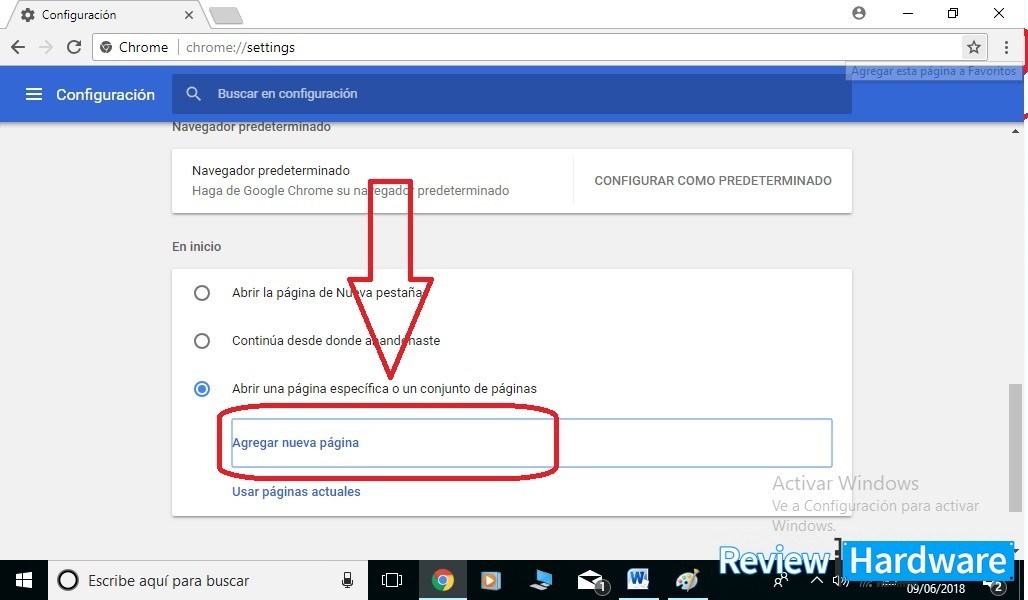The image size is (1028, 600).
Task: Focus the Buscar en configuración search field
Action: (x=511, y=94)
